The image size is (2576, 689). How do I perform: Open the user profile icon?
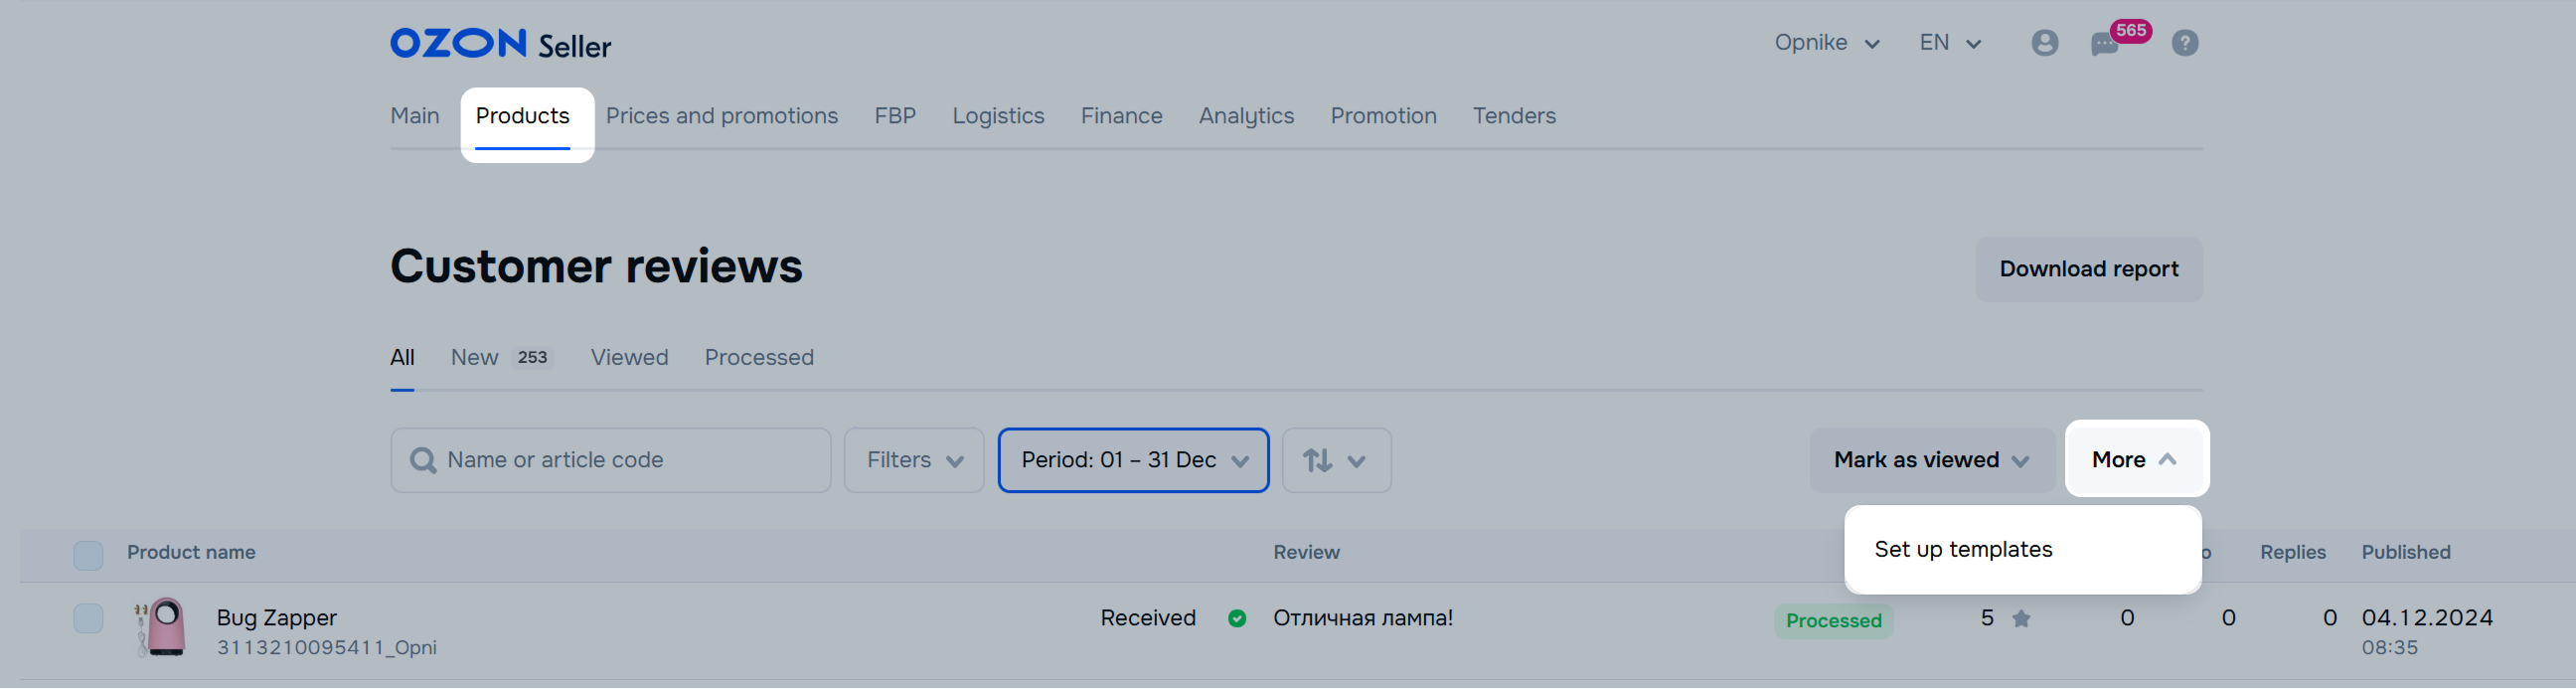2044,43
